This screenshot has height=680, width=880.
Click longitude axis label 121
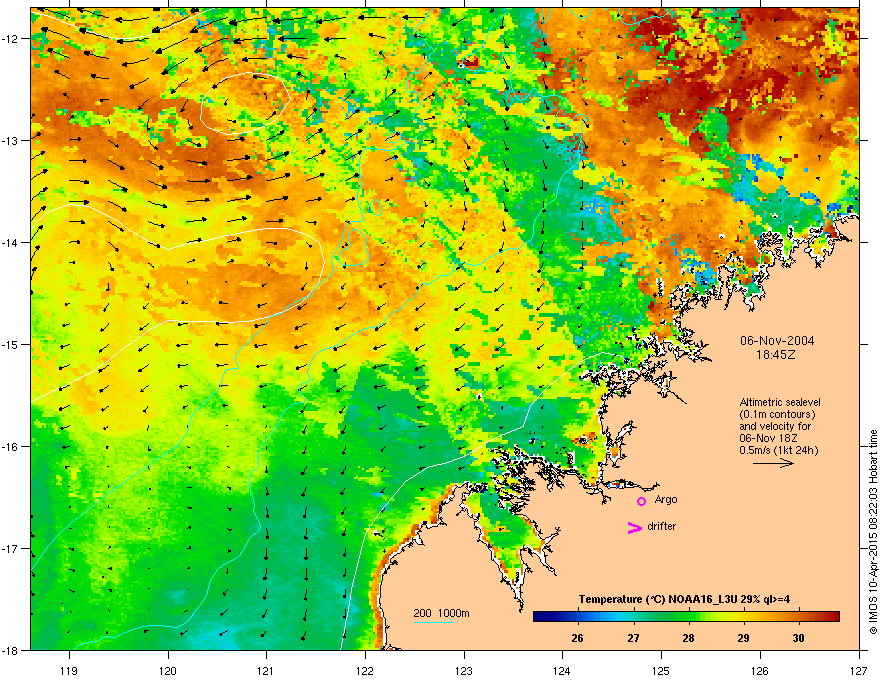click(x=266, y=670)
